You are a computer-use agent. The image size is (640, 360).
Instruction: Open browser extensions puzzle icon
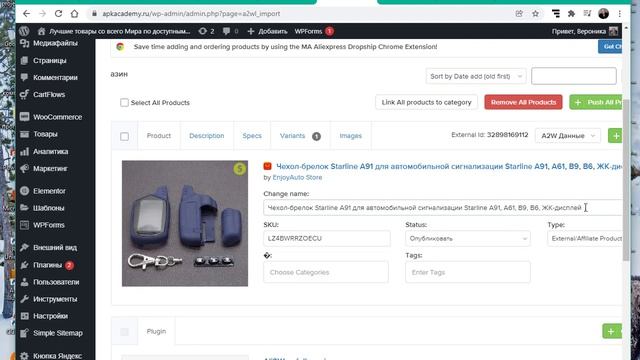[x=571, y=13]
